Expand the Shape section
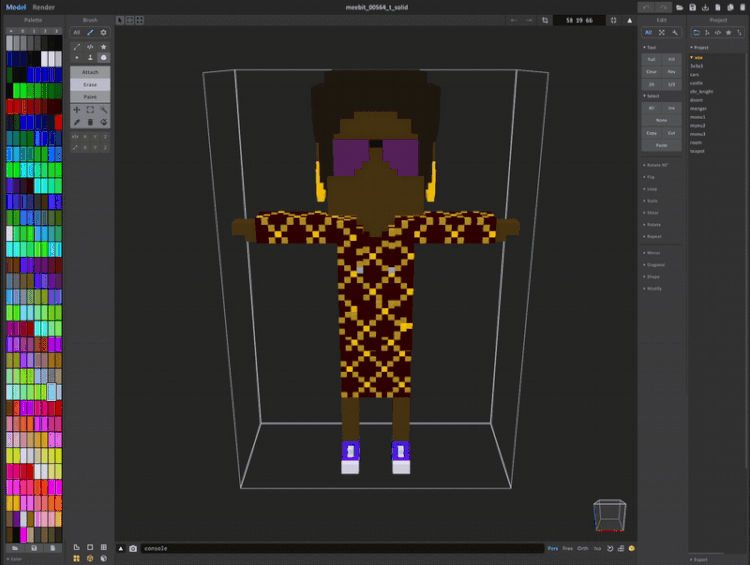 point(651,277)
